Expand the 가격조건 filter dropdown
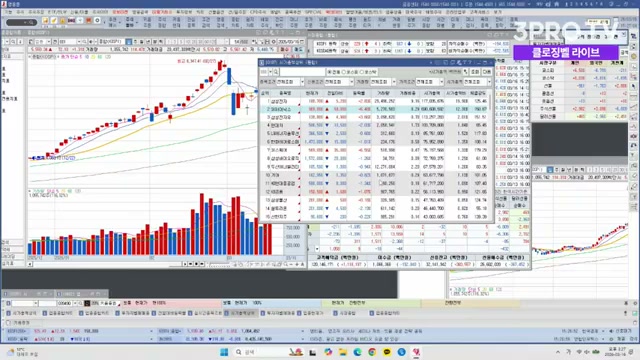This screenshot has width=640, height=360. click(441, 82)
